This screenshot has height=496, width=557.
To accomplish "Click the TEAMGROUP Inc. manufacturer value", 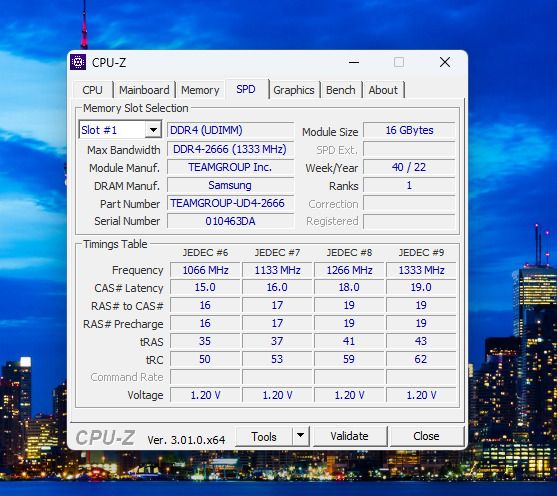I will coord(231,167).
